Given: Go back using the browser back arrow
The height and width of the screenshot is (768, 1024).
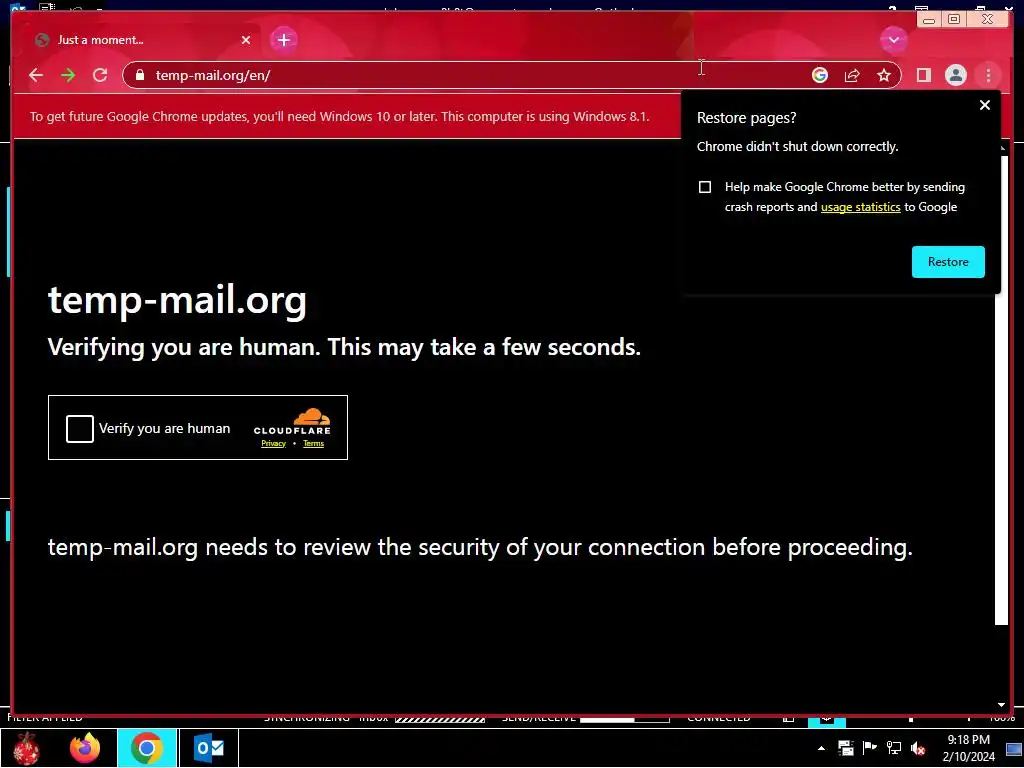Looking at the screenshot, I should pyautogui.click(x=36, y=75).
